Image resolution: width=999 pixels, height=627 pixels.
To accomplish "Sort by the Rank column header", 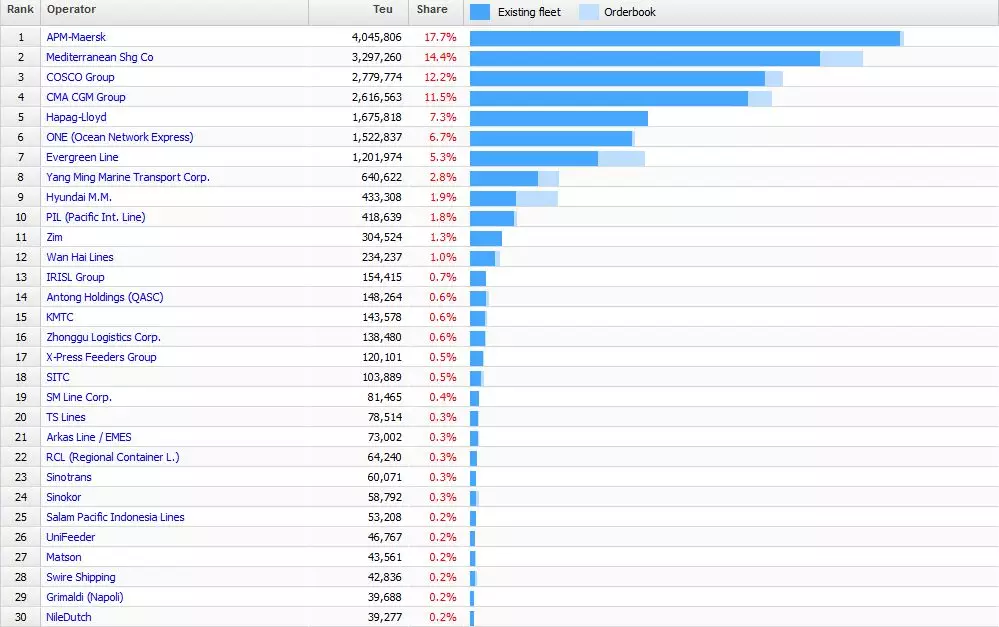I will click(20, 10).
